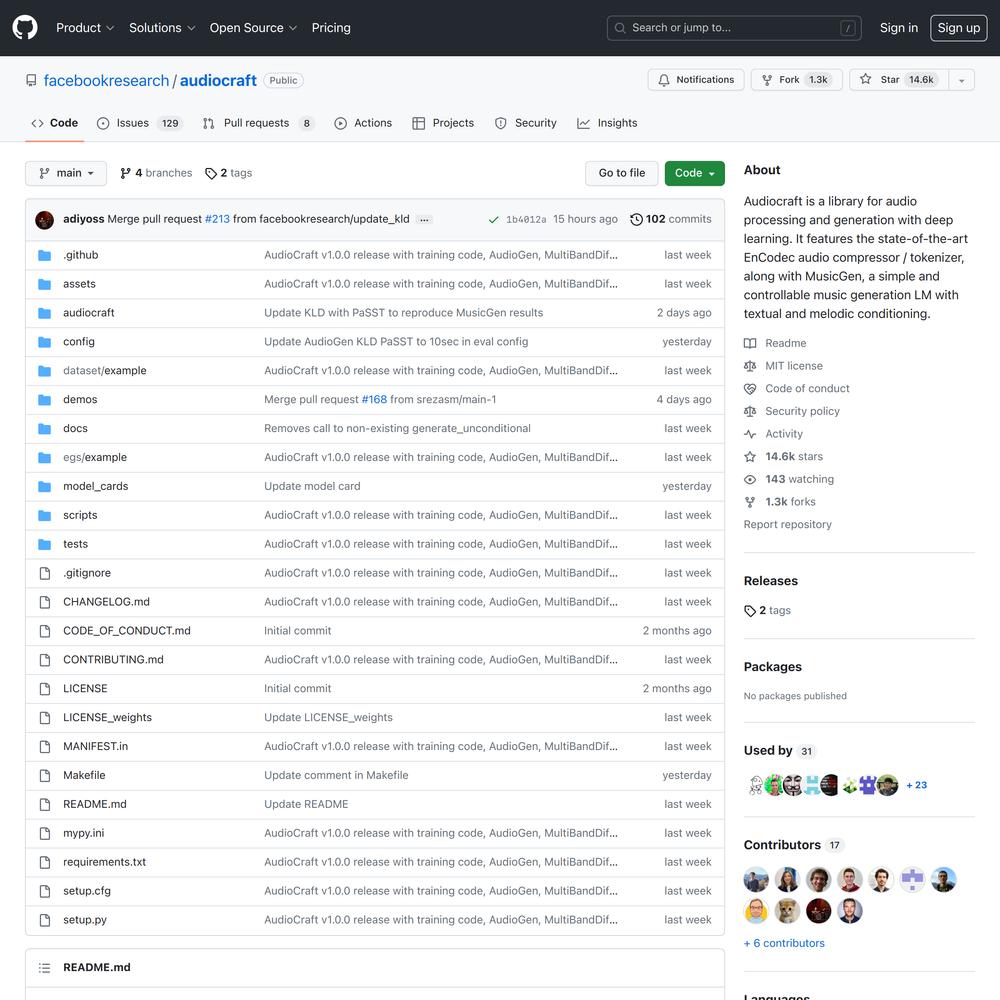1000x1000 pixels.
Task: Open commit hash 1b4012a
Action: click(526, 219)
